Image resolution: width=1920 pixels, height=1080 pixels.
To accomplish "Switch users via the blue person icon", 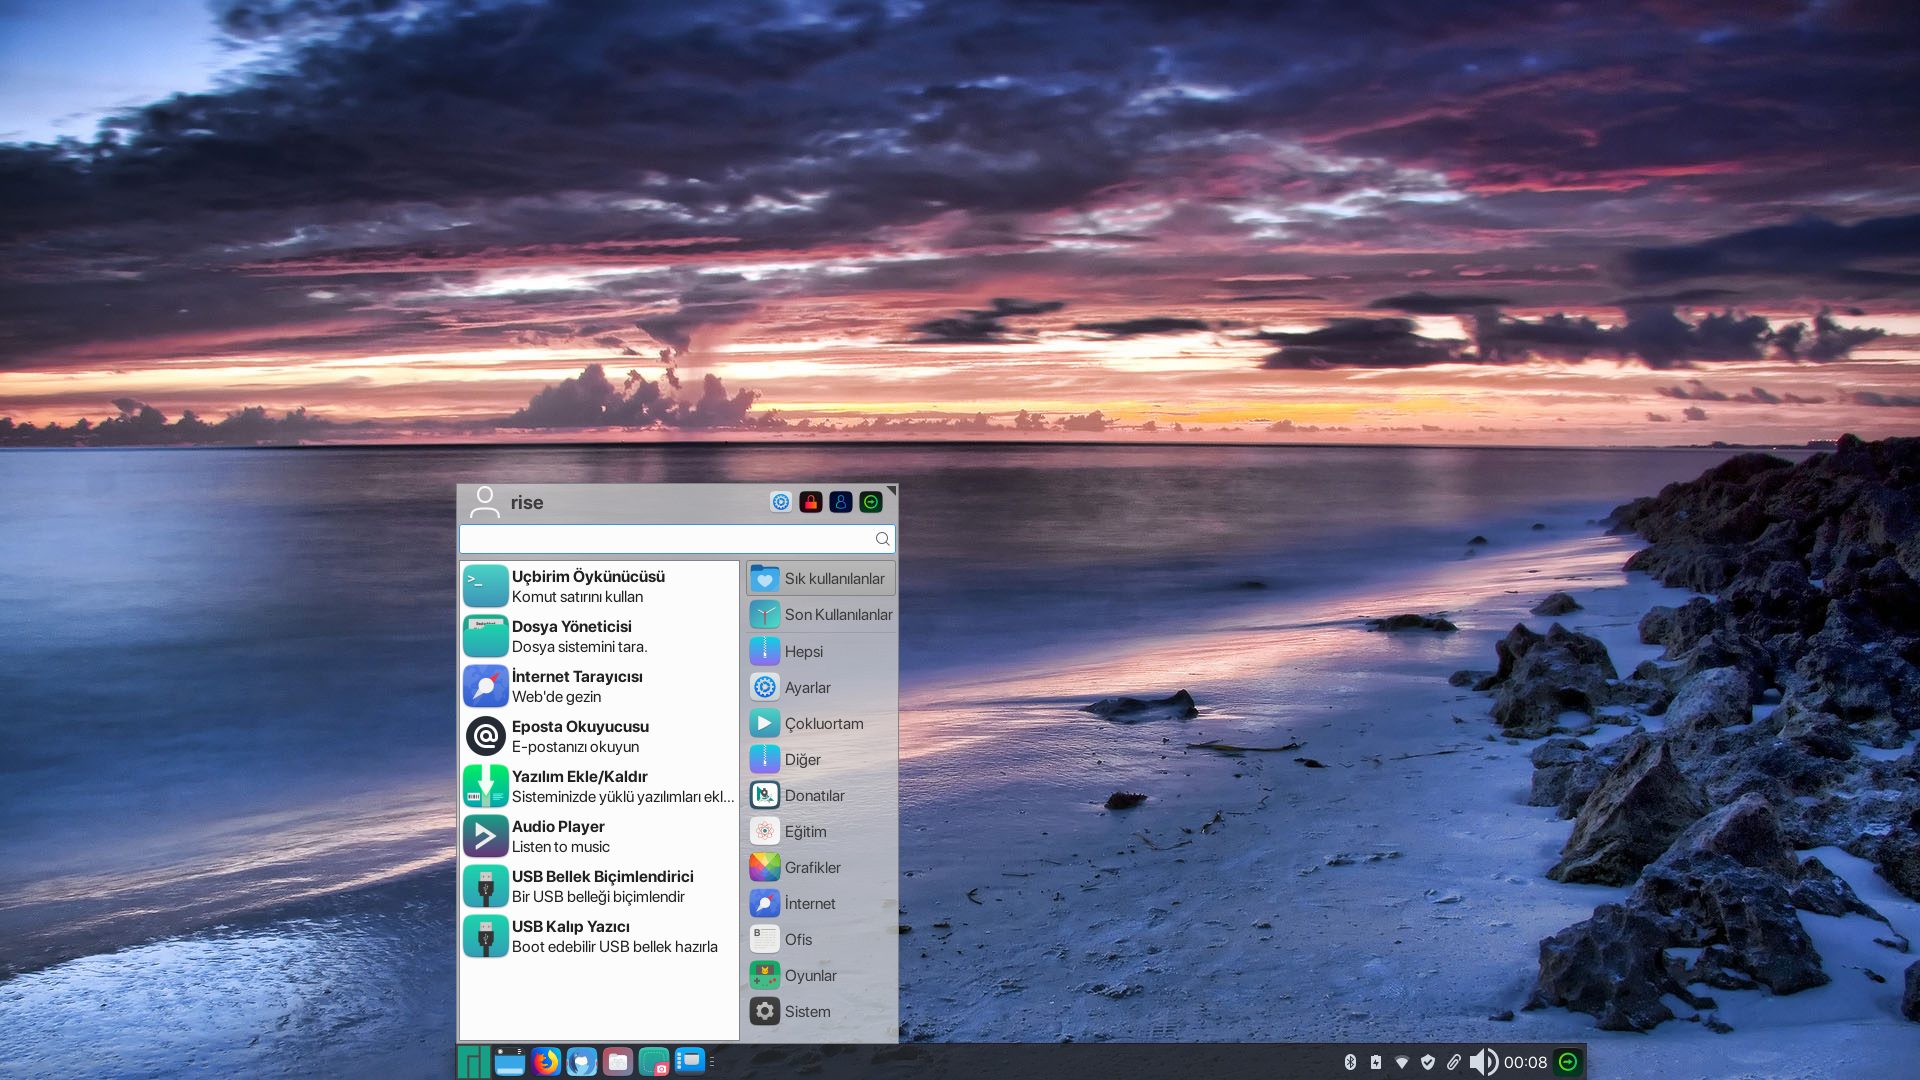I will (841, 502).
